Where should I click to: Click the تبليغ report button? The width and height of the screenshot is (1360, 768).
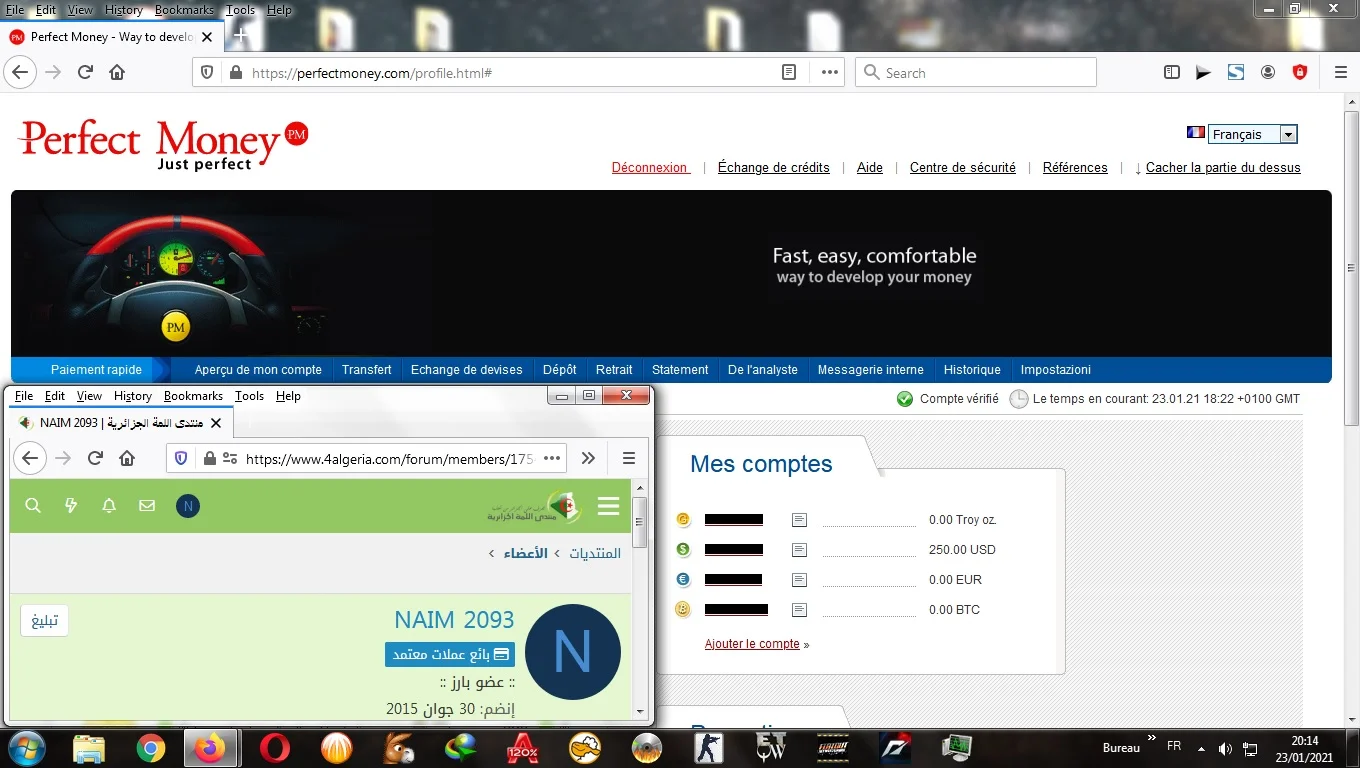pos(44,621)
